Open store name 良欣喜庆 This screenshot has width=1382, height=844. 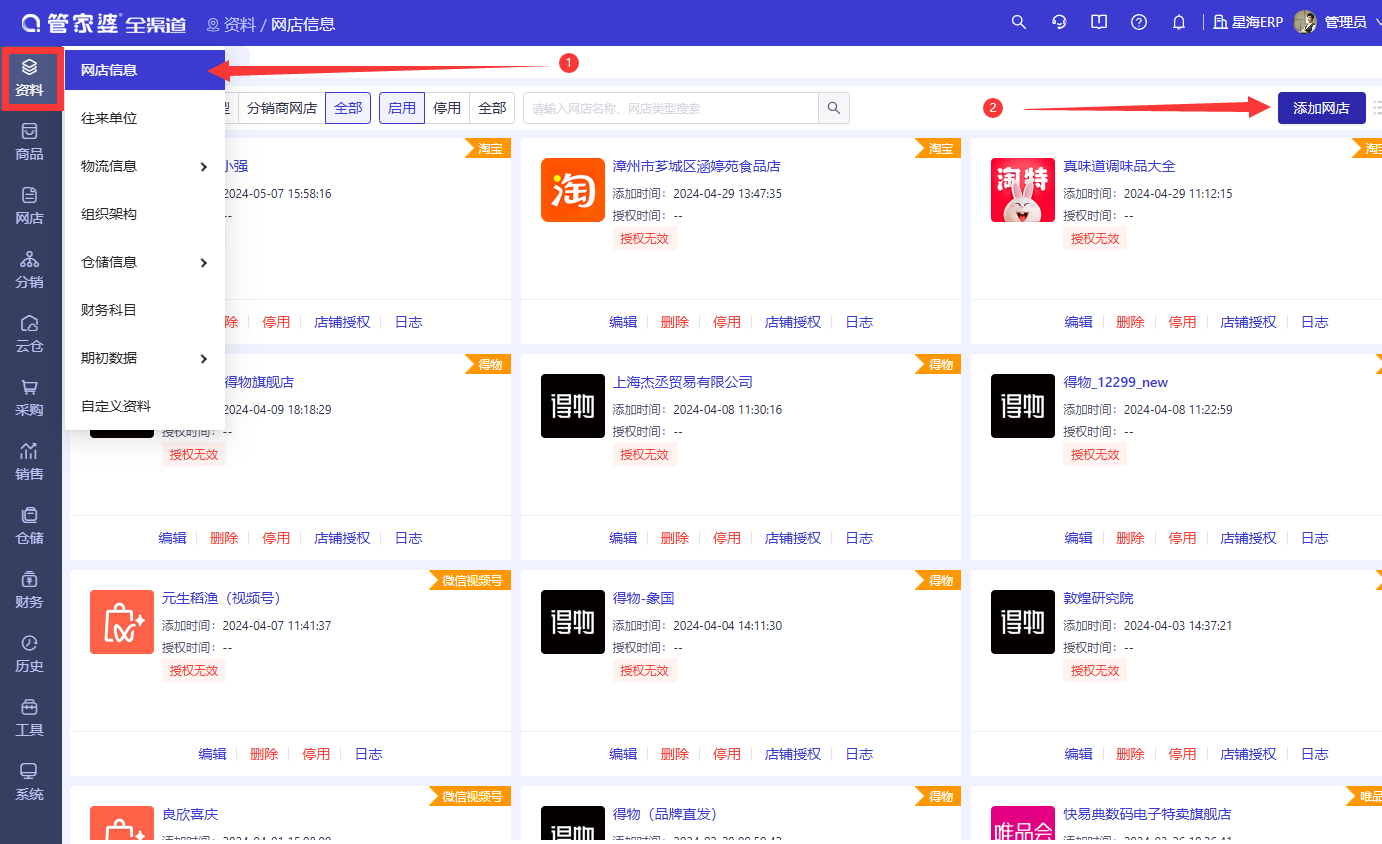coord(190,814)
